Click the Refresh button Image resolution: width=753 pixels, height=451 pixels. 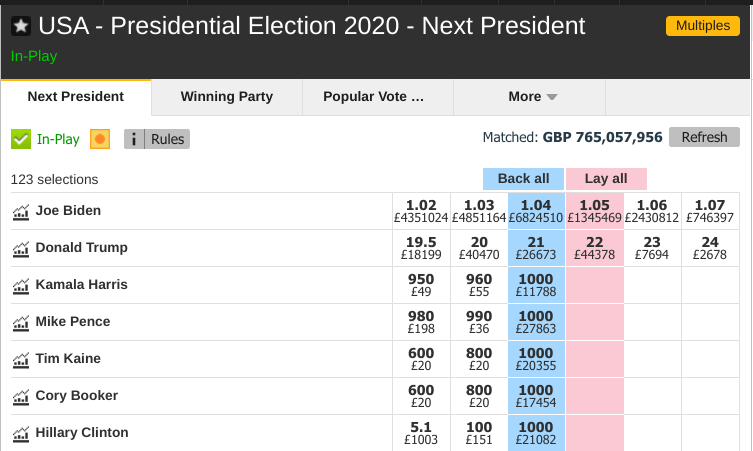click(x=704, y=137)
